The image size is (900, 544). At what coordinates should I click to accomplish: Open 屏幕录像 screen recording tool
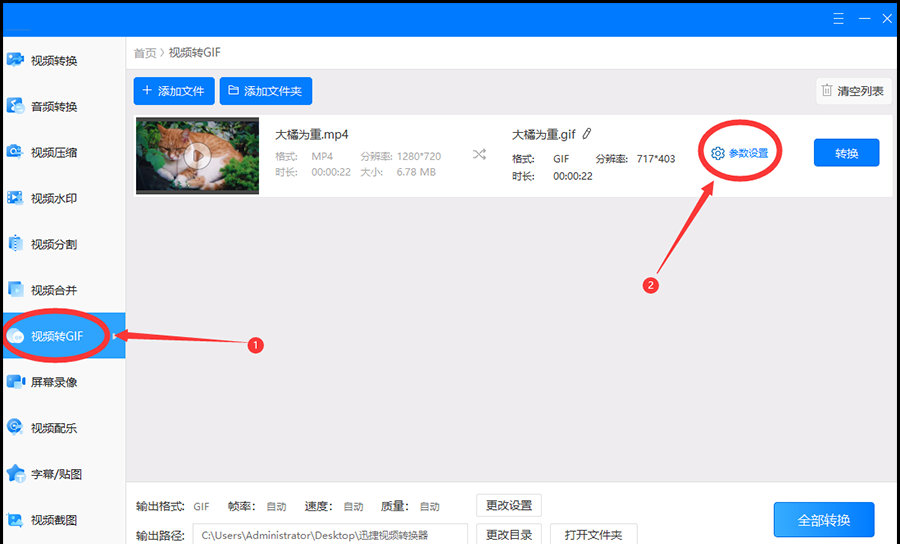(54, 382)
